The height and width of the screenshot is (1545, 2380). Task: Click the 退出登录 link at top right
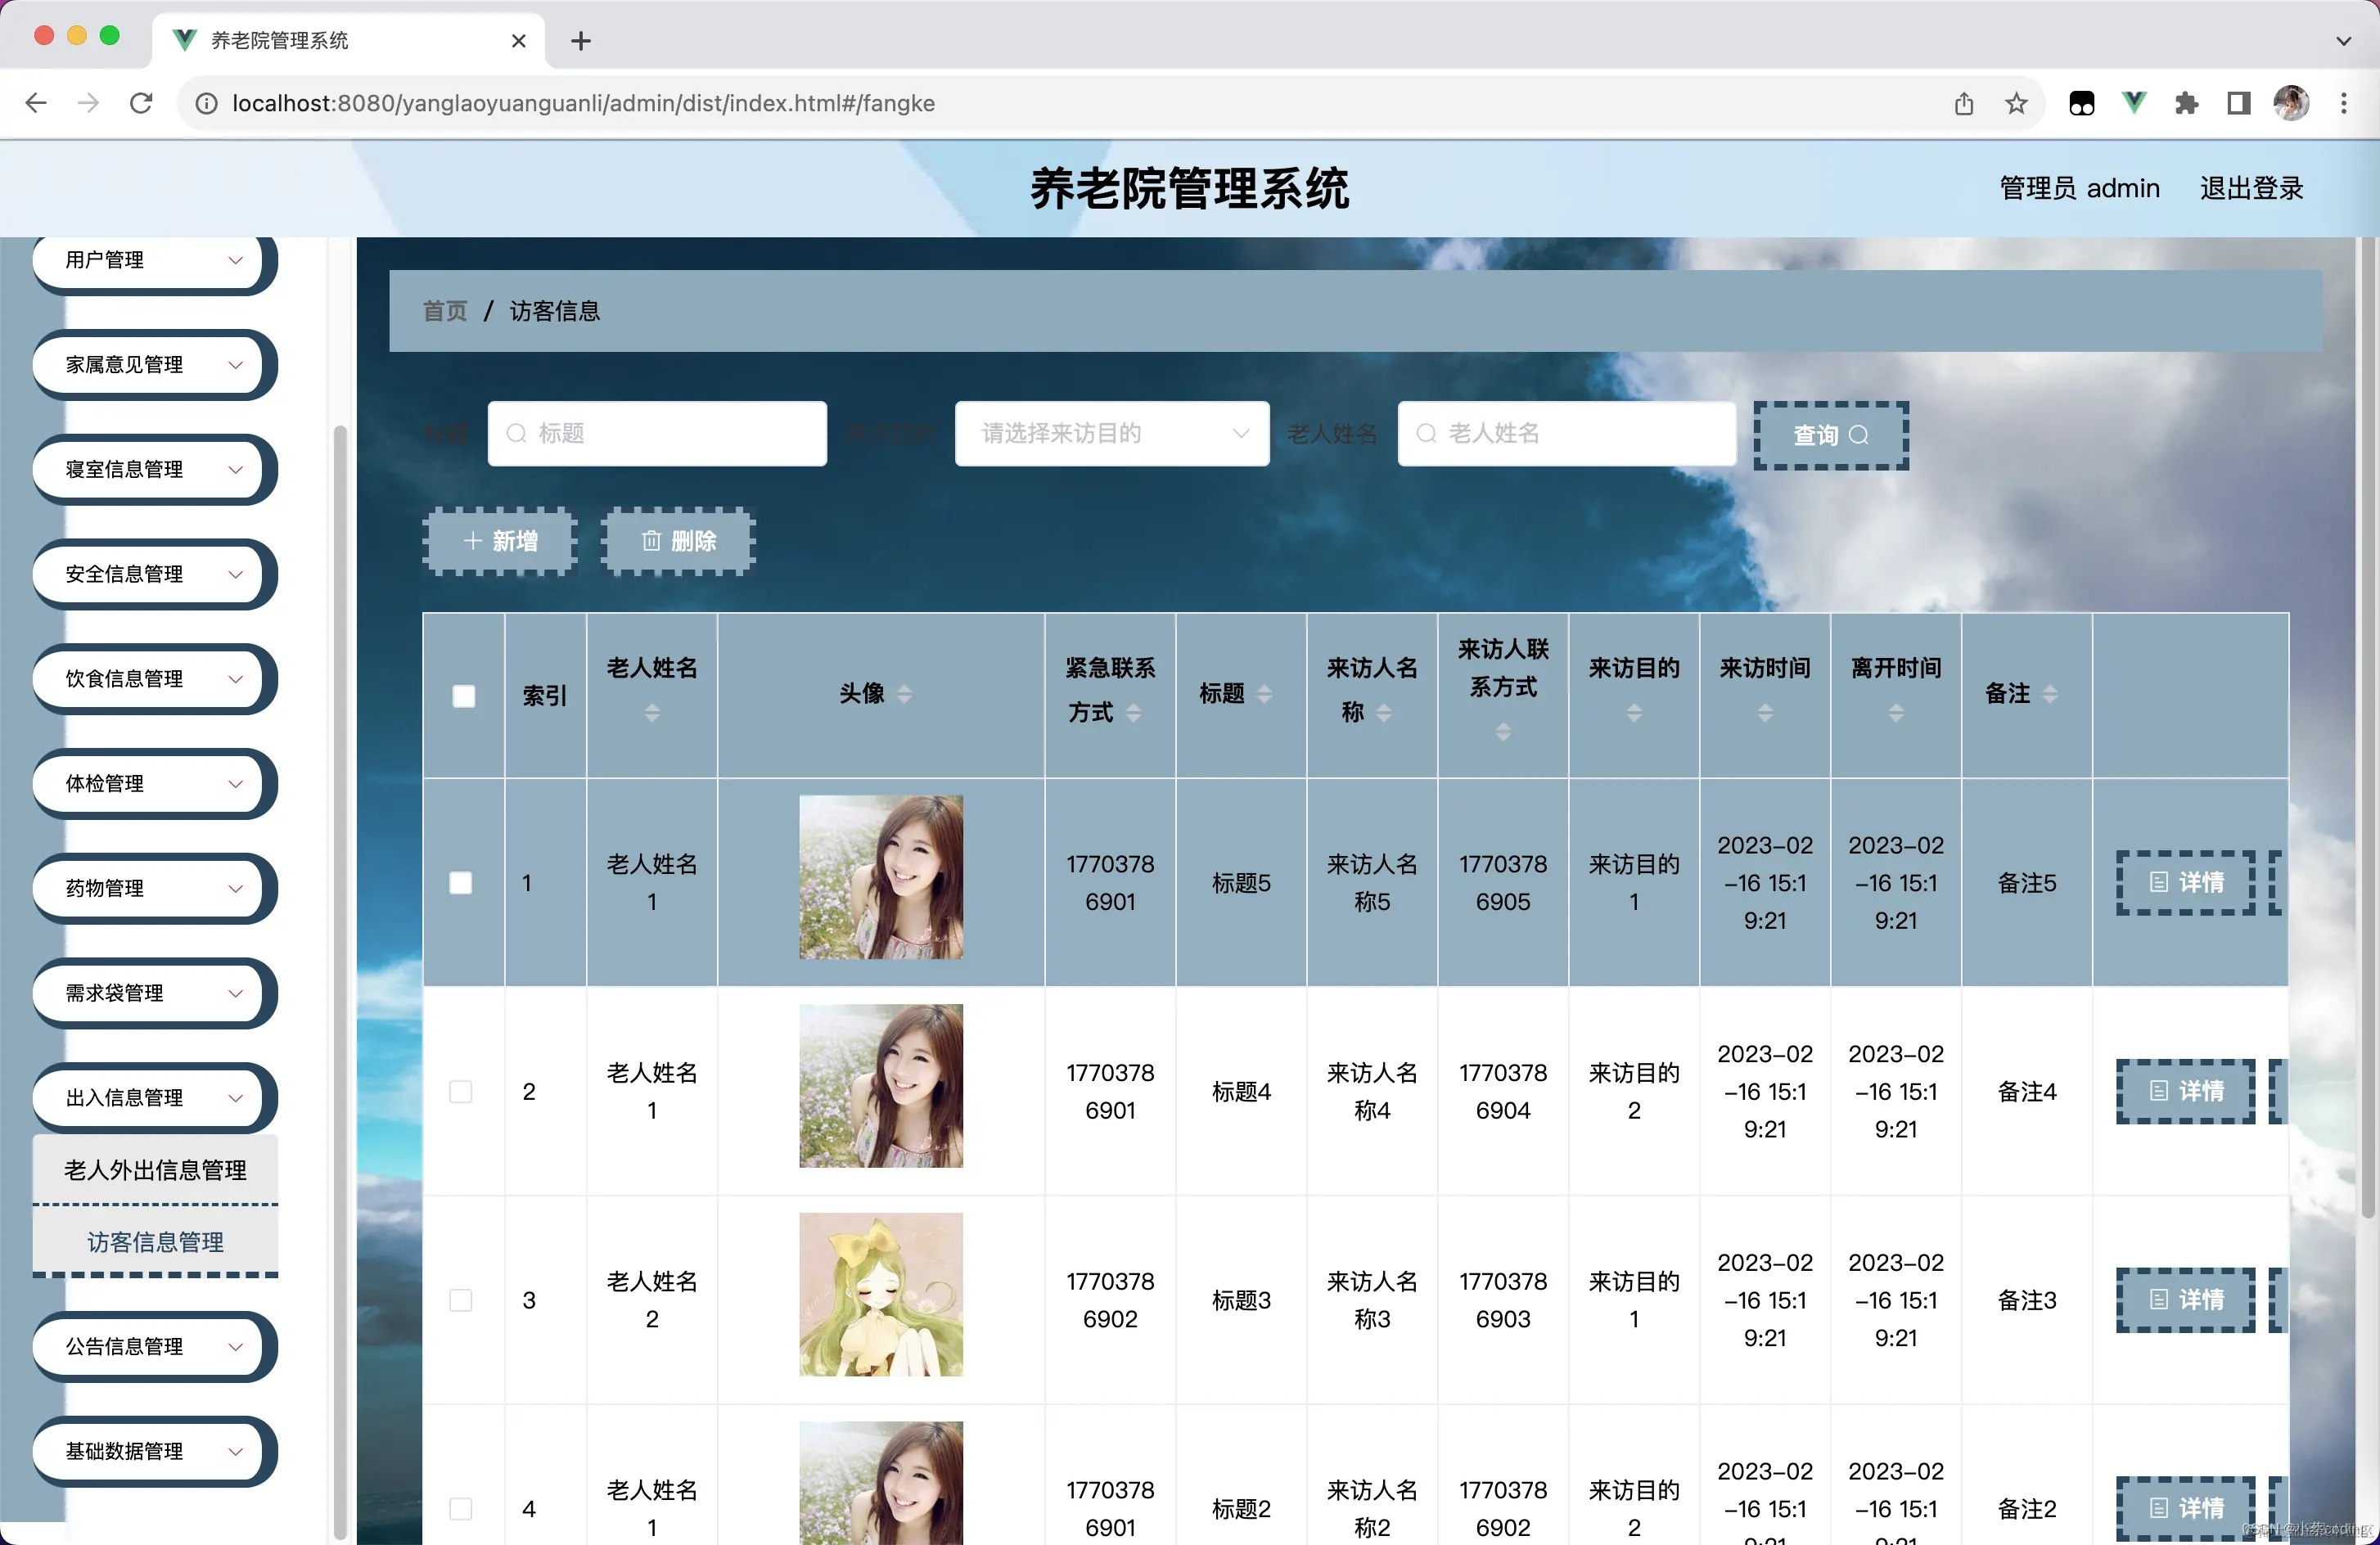click(2251, 188)
